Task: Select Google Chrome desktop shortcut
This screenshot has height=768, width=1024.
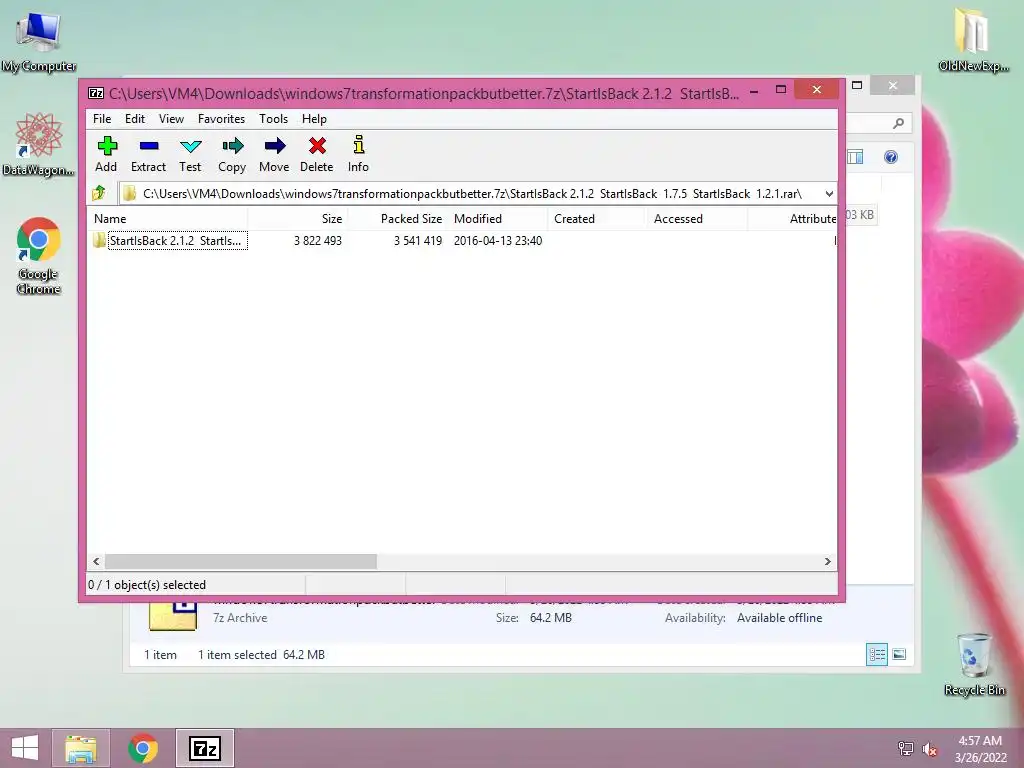Action: 39,256
